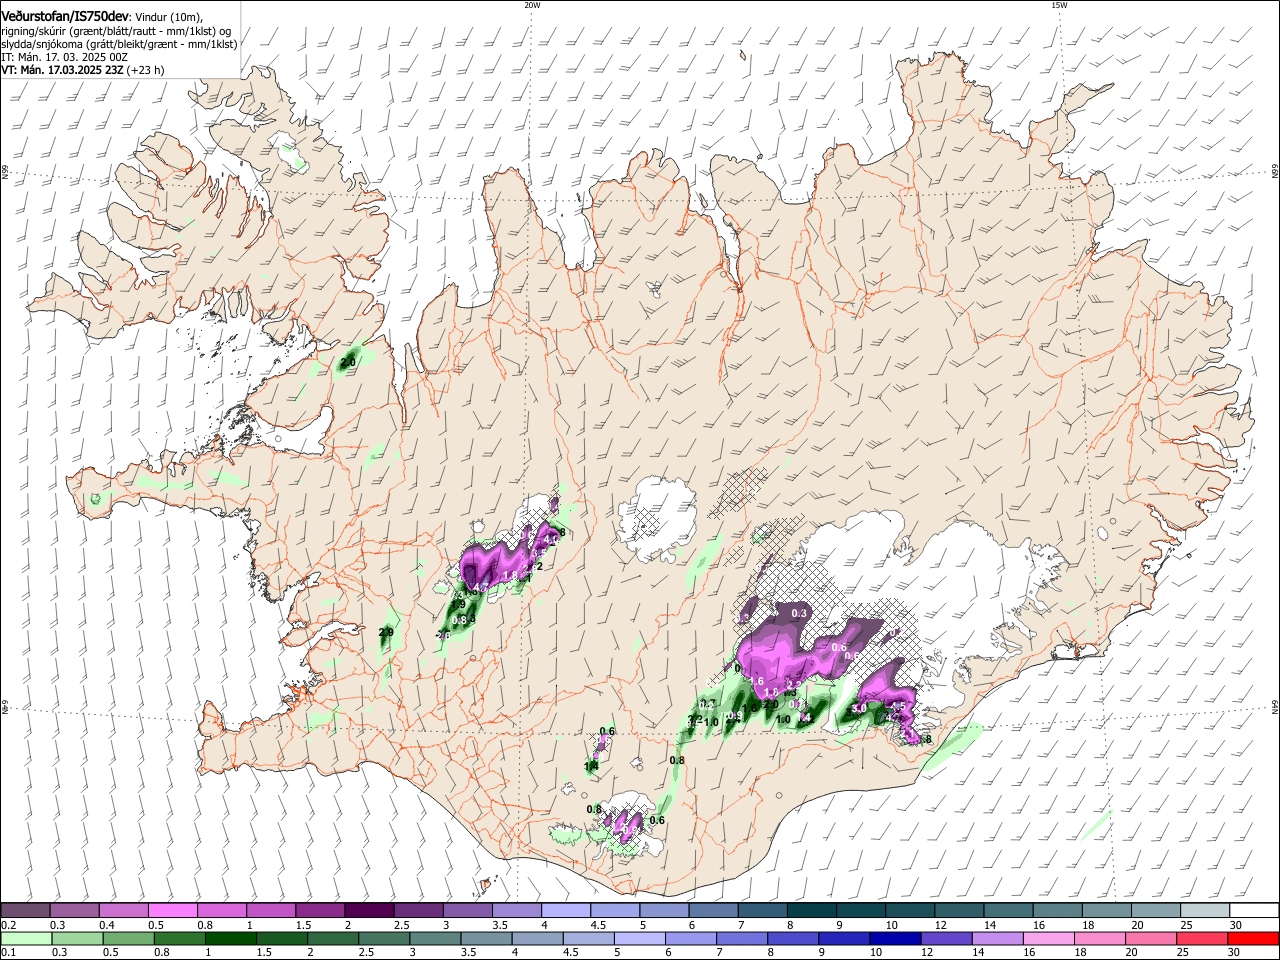Viewport: 1280px width, 960px height.
Task: Select the bright pink upper swatch at 0.5
Action: pyautogui.click(x=172, y=910)
